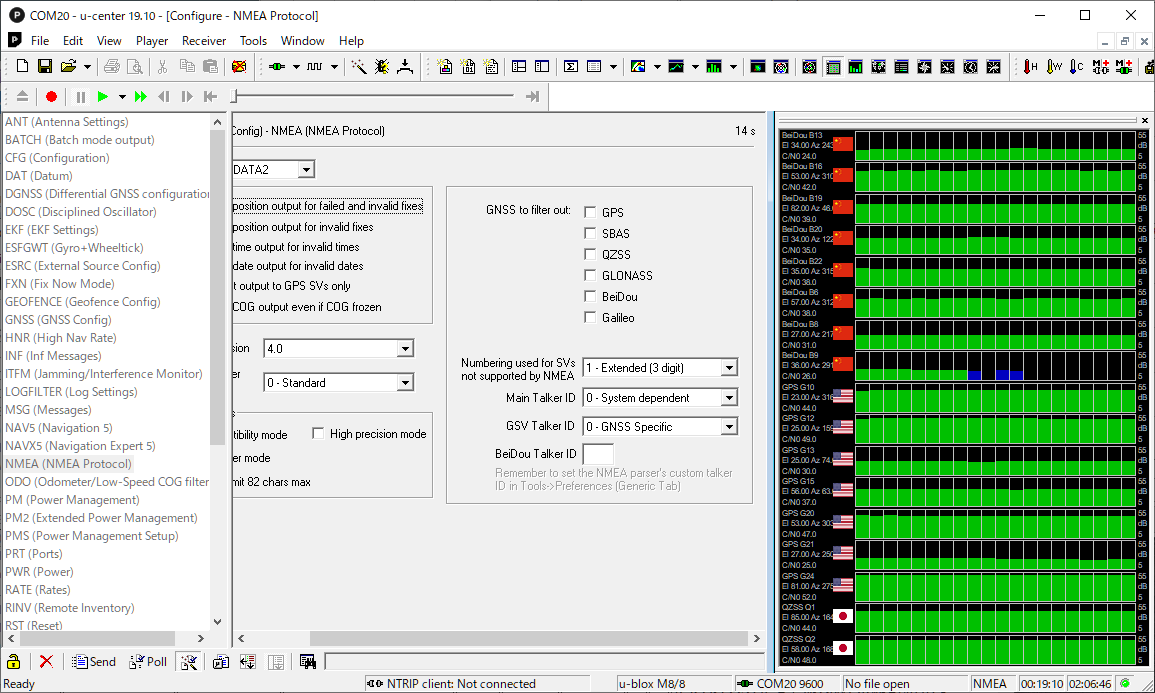Open the 0 - Standard dropdown
This screenshot has height=693, width=1155.
coord(405,382)
